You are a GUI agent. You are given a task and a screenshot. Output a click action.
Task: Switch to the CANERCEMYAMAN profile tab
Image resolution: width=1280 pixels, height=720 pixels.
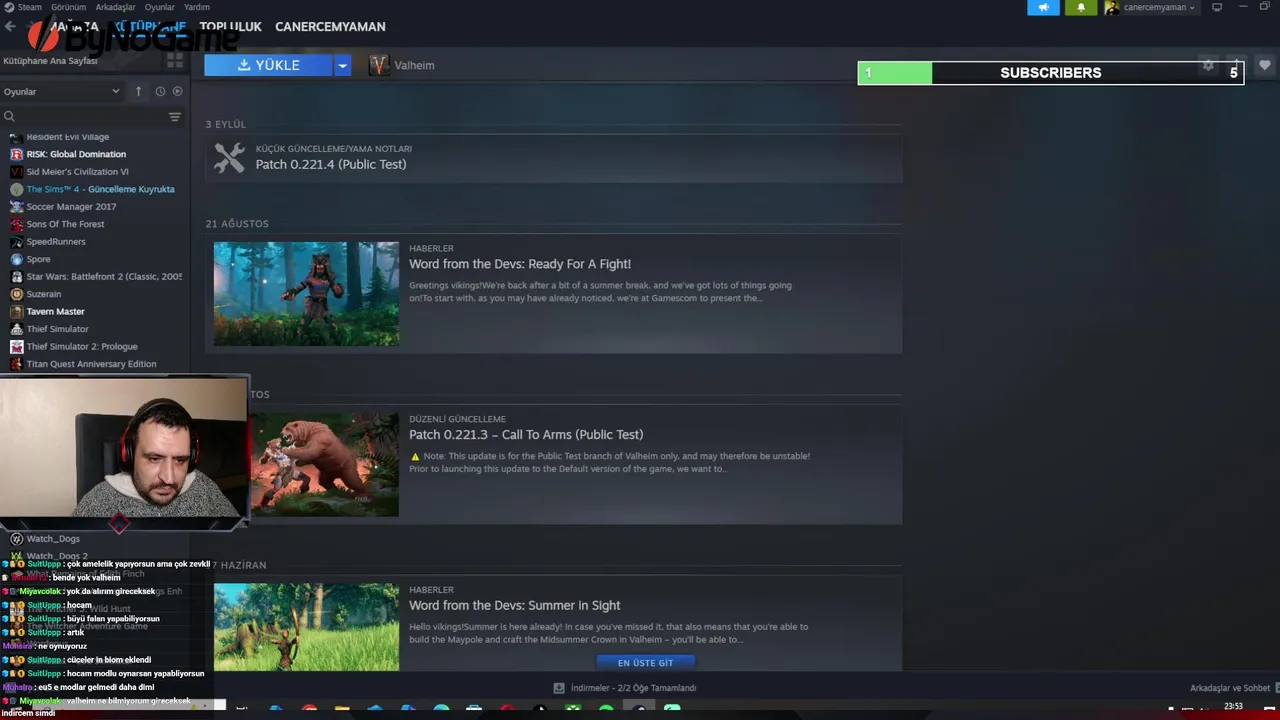330,27
